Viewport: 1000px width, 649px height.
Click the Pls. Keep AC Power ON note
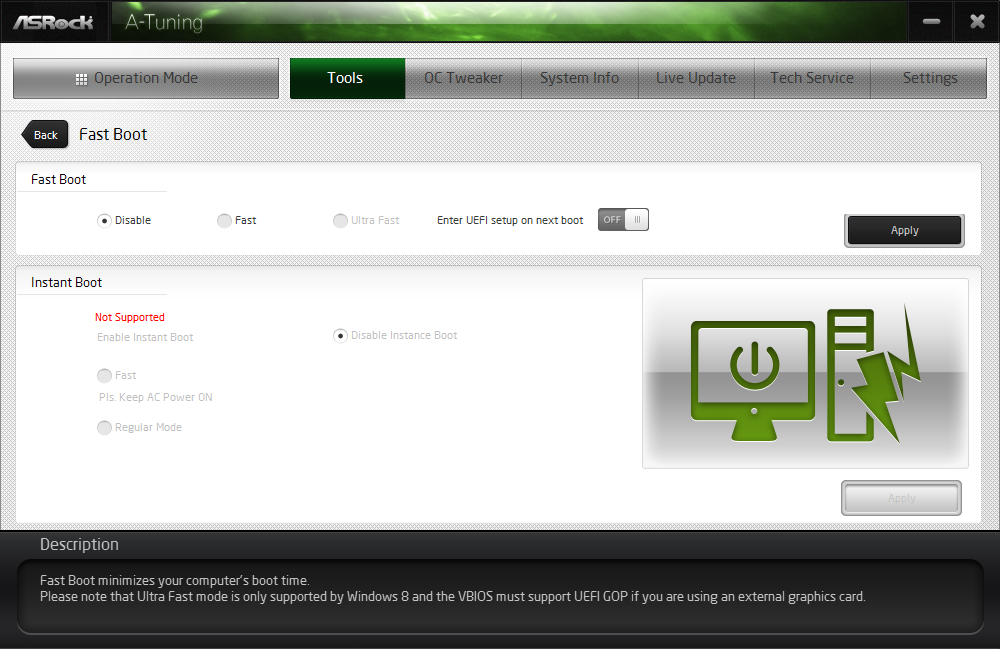tap(155, 397)
